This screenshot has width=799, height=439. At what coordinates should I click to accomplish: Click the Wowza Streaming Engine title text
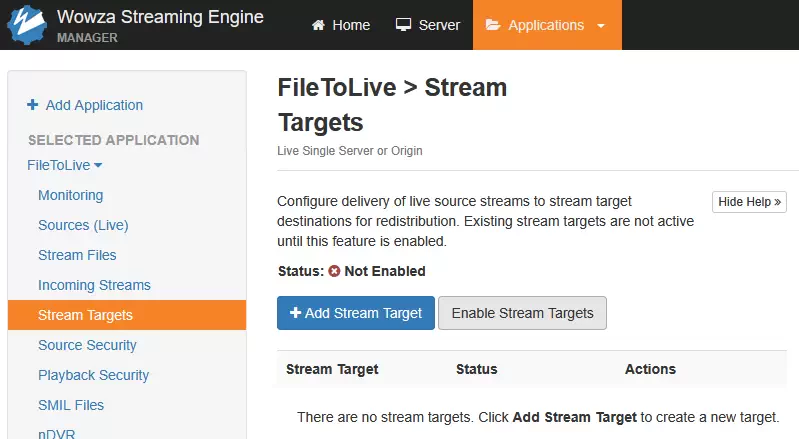pos(160,17)
